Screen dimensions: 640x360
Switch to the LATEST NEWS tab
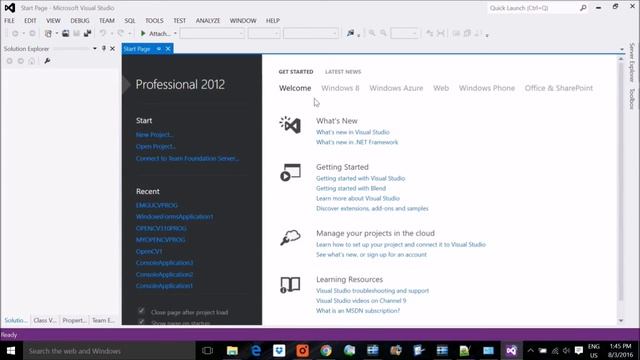point(343,71)
